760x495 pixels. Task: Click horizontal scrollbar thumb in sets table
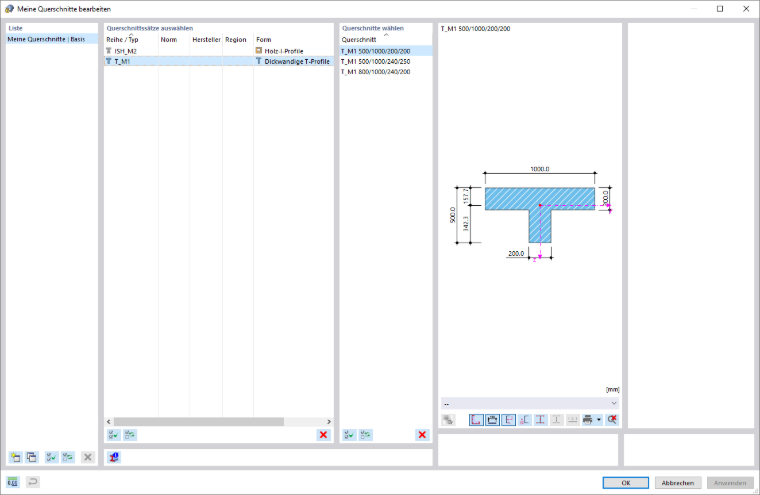(199, 422)
